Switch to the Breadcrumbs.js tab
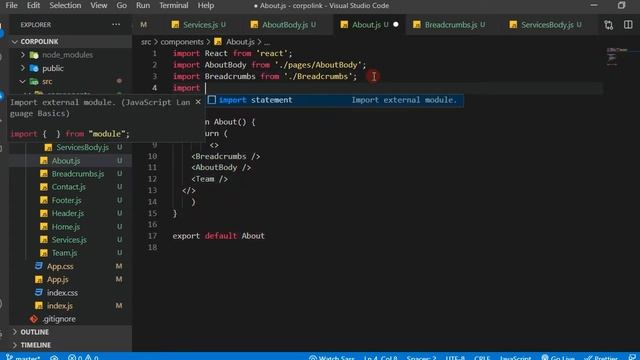 [450, 24]
